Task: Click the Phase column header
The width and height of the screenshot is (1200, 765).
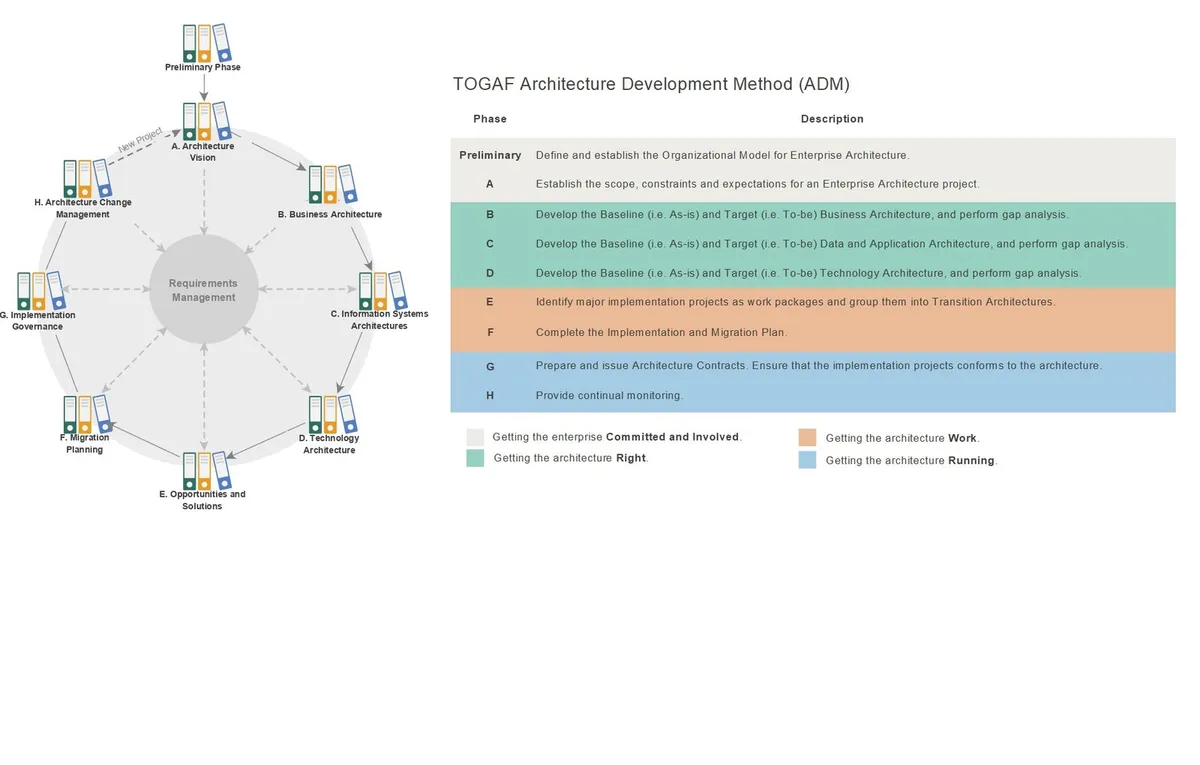Action: [x=490, y=119]
